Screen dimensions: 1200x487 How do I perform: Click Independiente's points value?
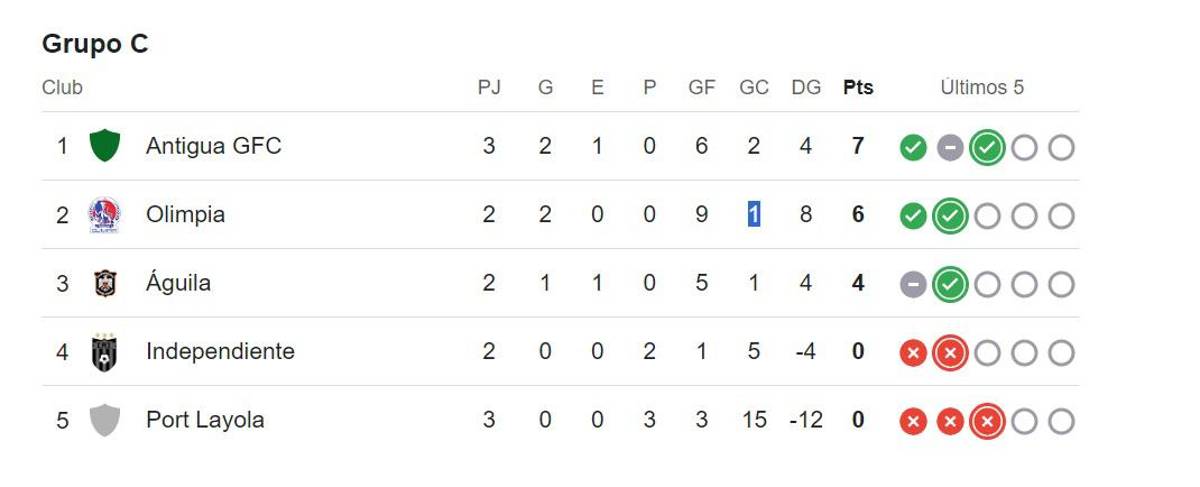tap(858, 352)
